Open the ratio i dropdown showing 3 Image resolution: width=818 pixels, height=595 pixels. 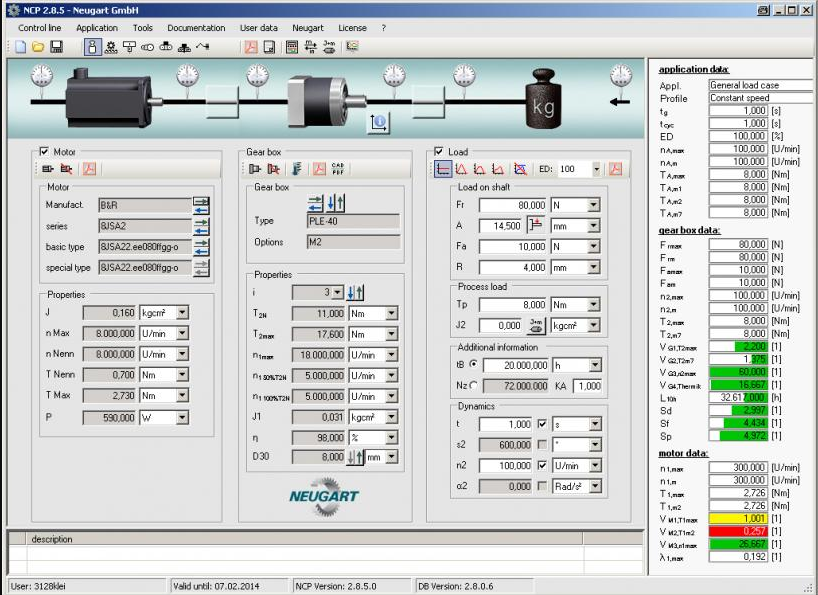point(337,292)
